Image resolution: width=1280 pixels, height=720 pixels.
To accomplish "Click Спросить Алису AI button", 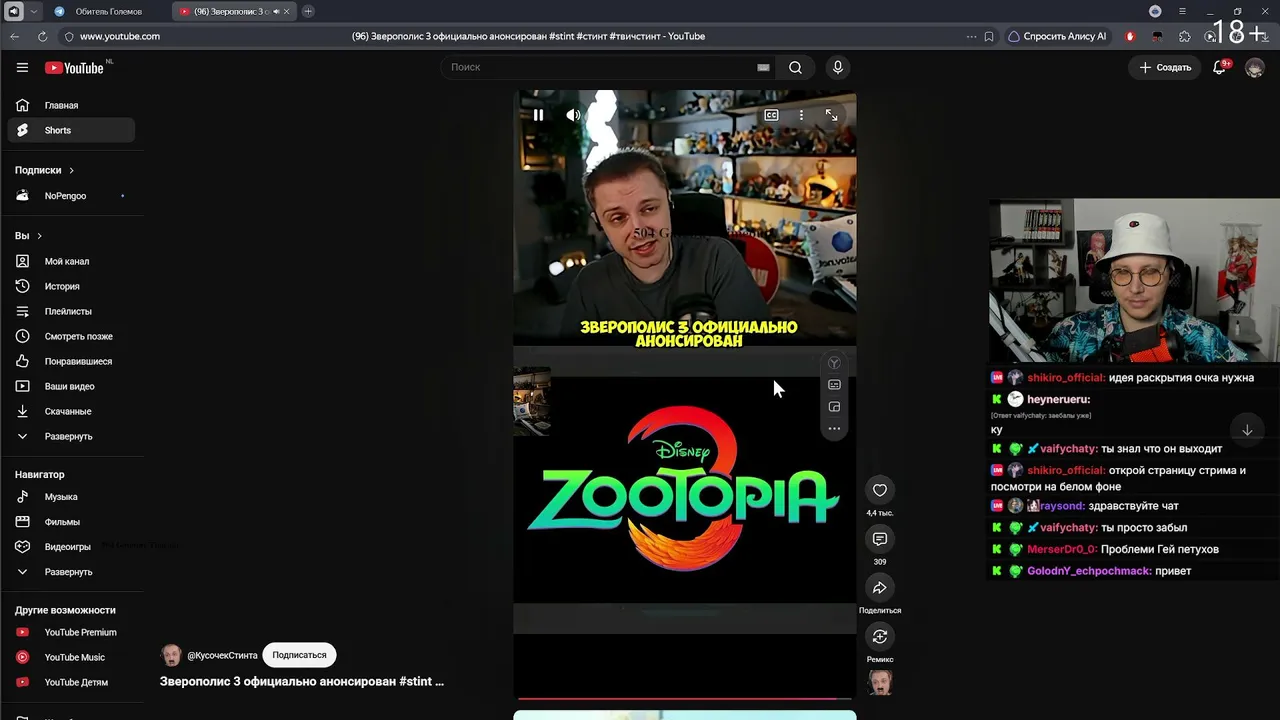I will [1058, 36].
